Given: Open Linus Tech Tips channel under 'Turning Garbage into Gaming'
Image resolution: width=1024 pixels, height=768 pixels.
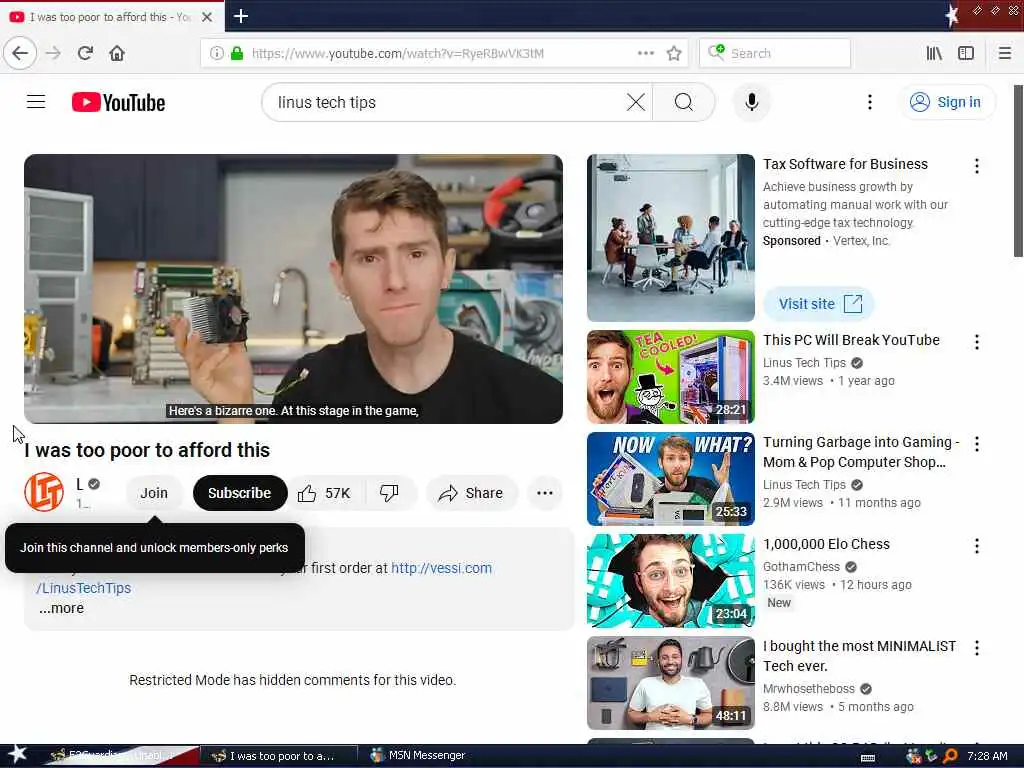Looking at the screenshot, I should pos(804,485).
